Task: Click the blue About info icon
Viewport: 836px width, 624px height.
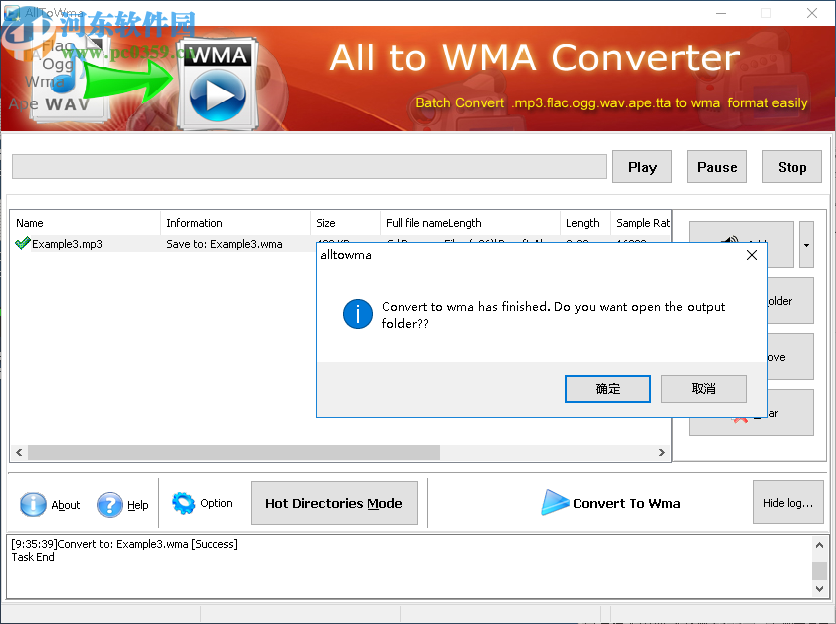Action: pyautogui.click(x=31, y=504)
